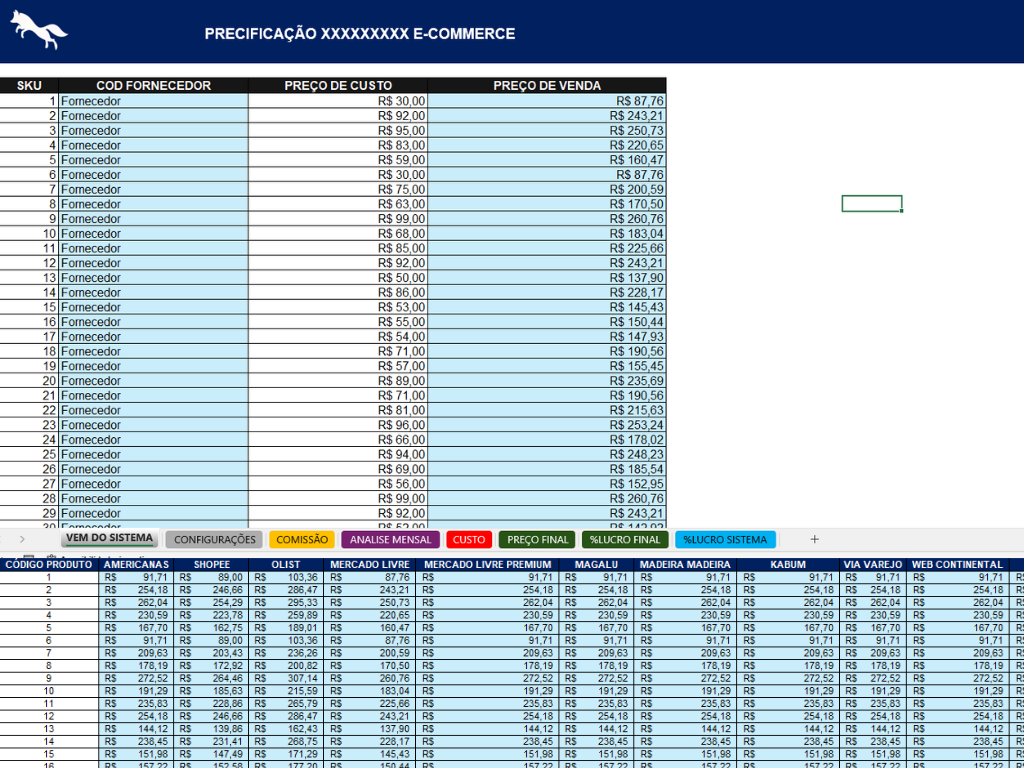
Task: Open the VEM DO SISTEMA sheet tab
Action: [109, 539]
